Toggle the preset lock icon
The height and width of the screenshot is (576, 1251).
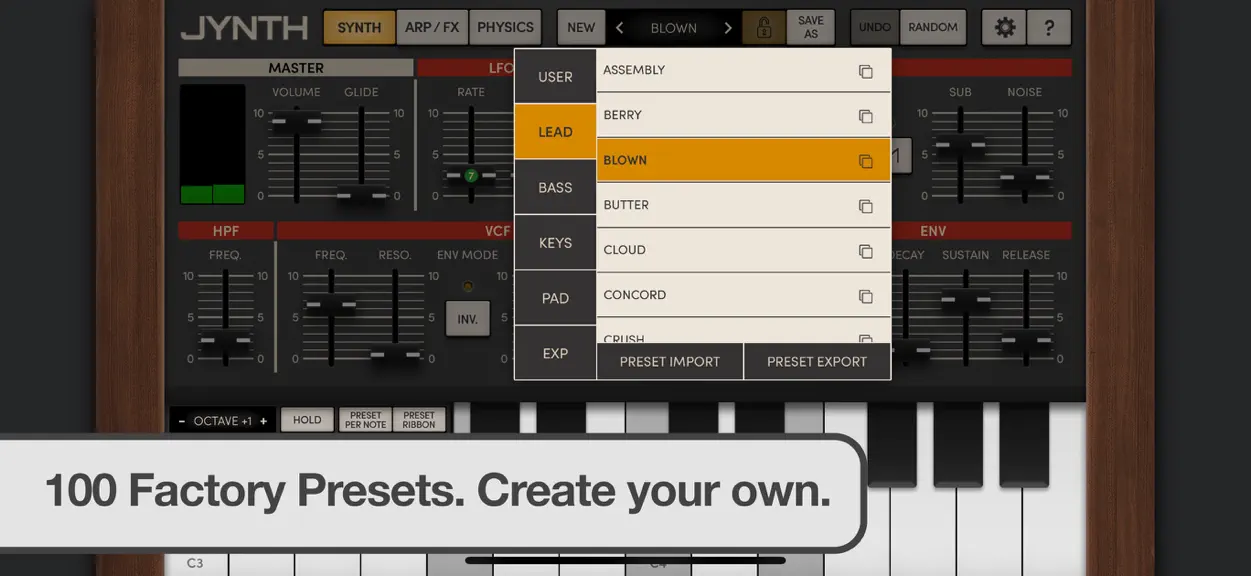[x=764, y=27]
